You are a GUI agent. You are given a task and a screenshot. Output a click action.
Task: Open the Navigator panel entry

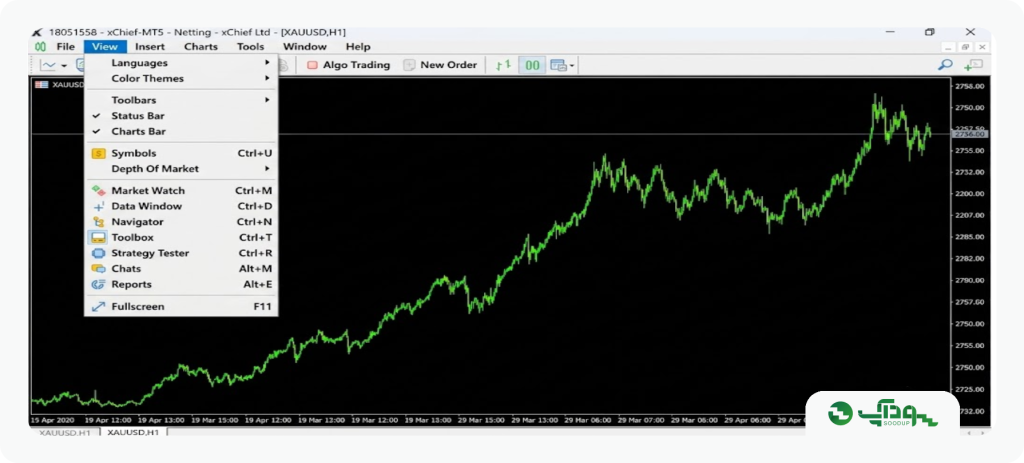tap(182, 222)
